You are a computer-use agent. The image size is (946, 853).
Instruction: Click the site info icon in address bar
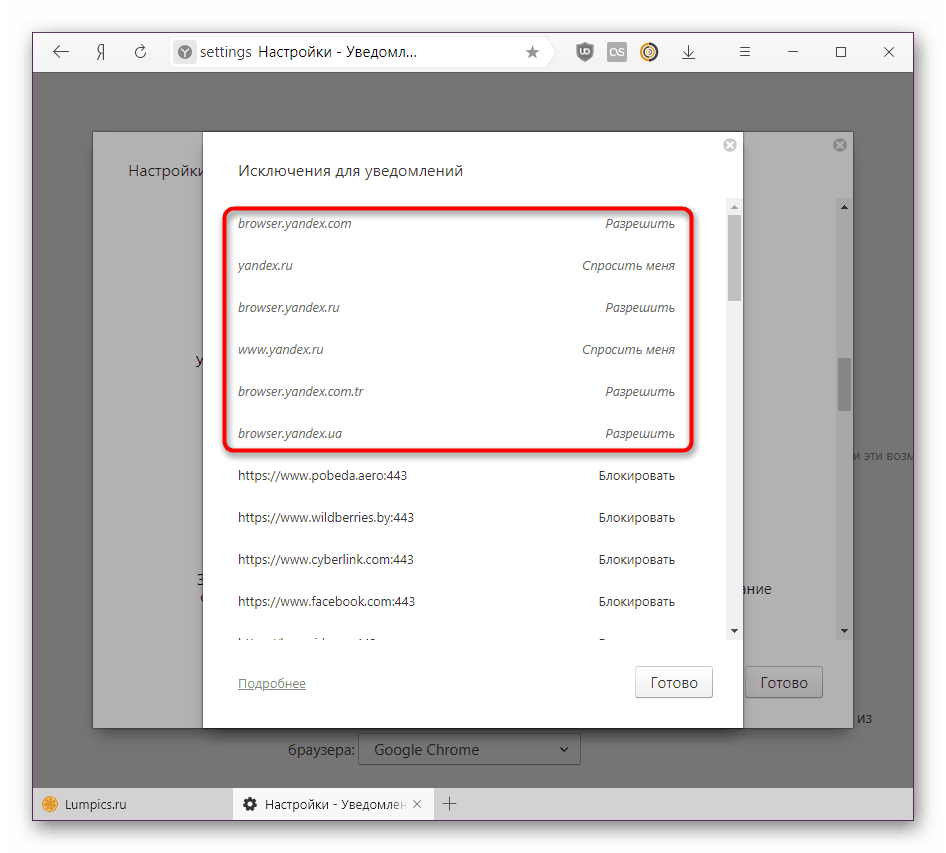(185, 52)
